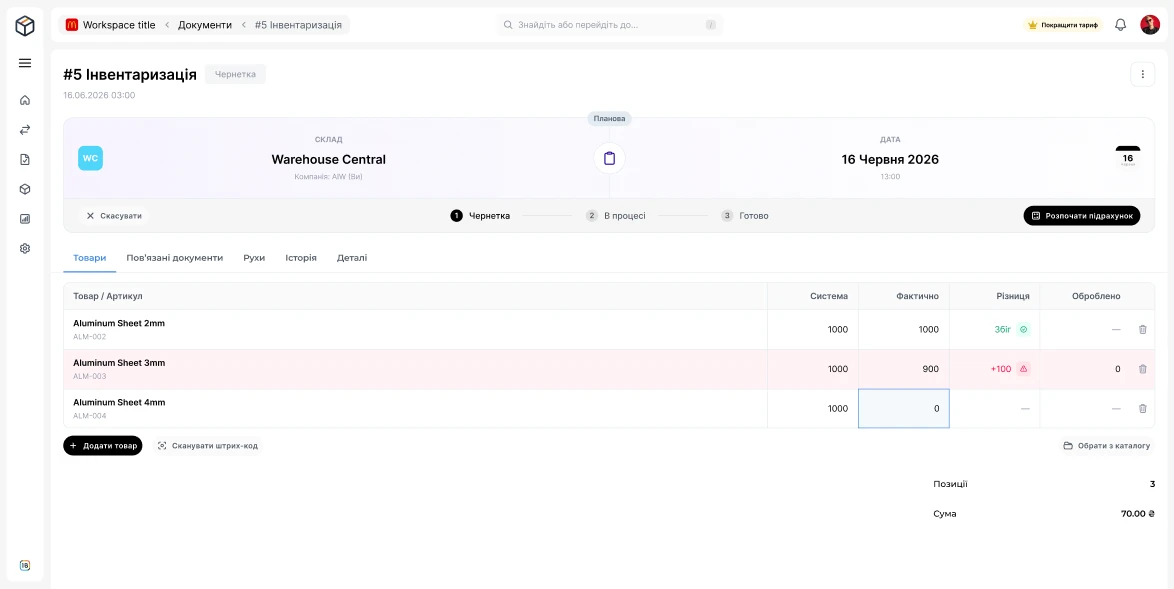Screen dimensions: 1174x589
Task: Open Історія tab
Action: pyautogui.click(x=301, y=257)
